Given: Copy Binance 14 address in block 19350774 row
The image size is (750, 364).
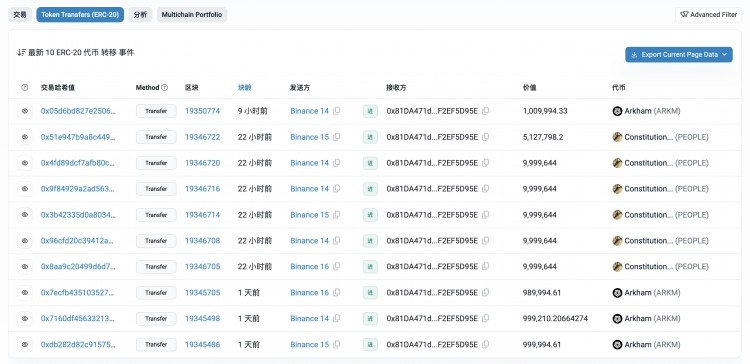Looking at the screenshot, I should tap(336, 111).
